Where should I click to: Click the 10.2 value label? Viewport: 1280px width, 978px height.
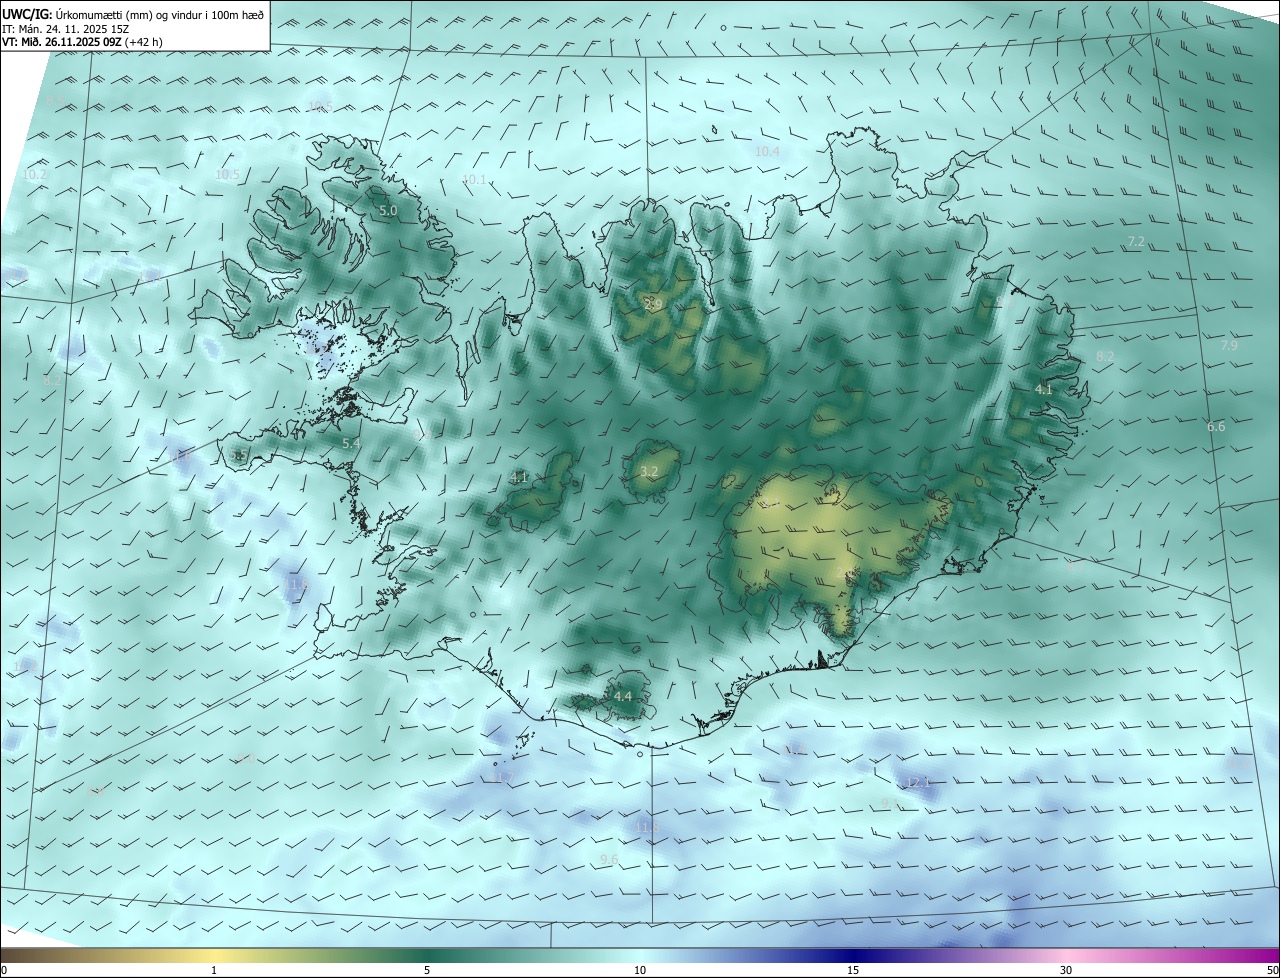(x=34, y=174)
